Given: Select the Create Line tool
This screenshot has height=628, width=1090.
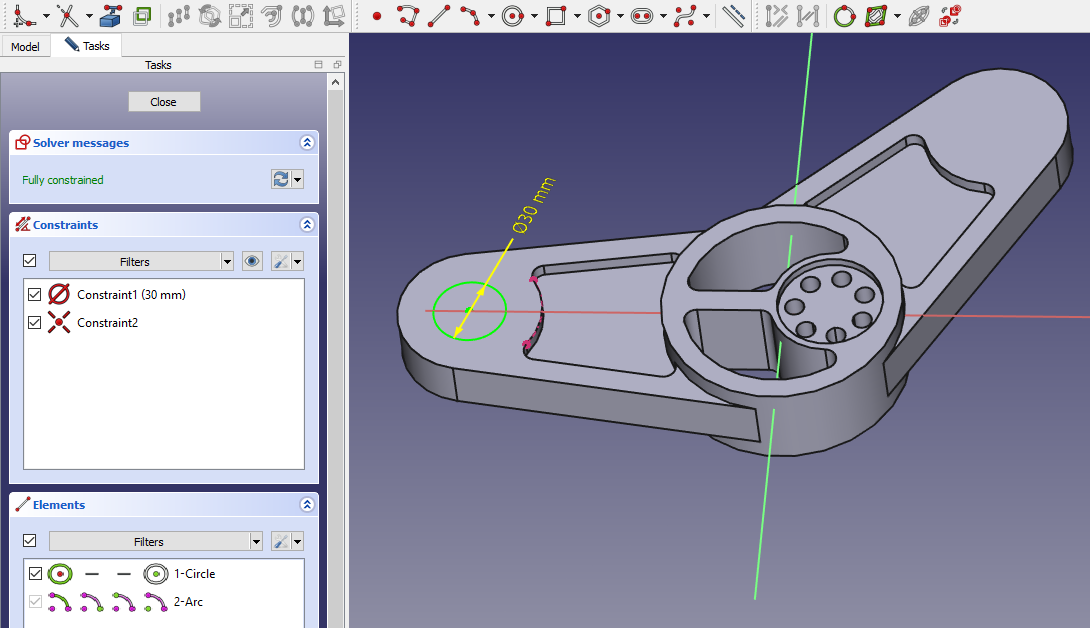Looking at the screenshot, I should pos(438,16).
